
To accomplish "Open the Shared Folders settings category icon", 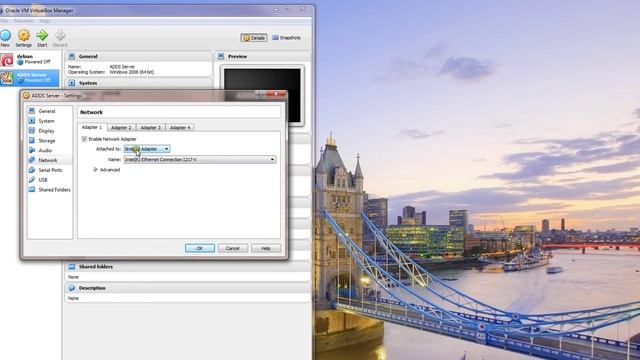I will 32,189.
